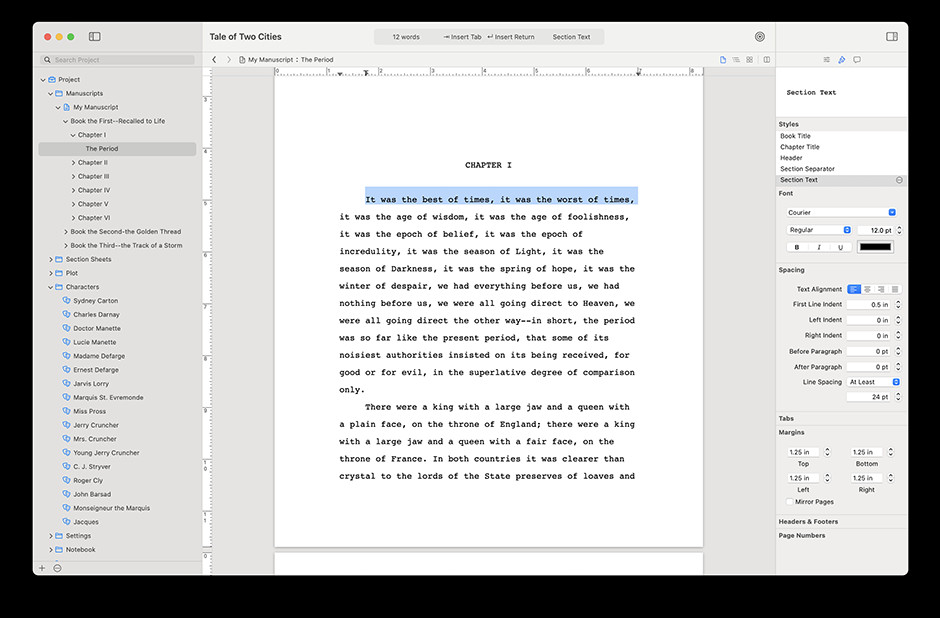Open the At Least line spacing dropdown

(x=874, y=382)
